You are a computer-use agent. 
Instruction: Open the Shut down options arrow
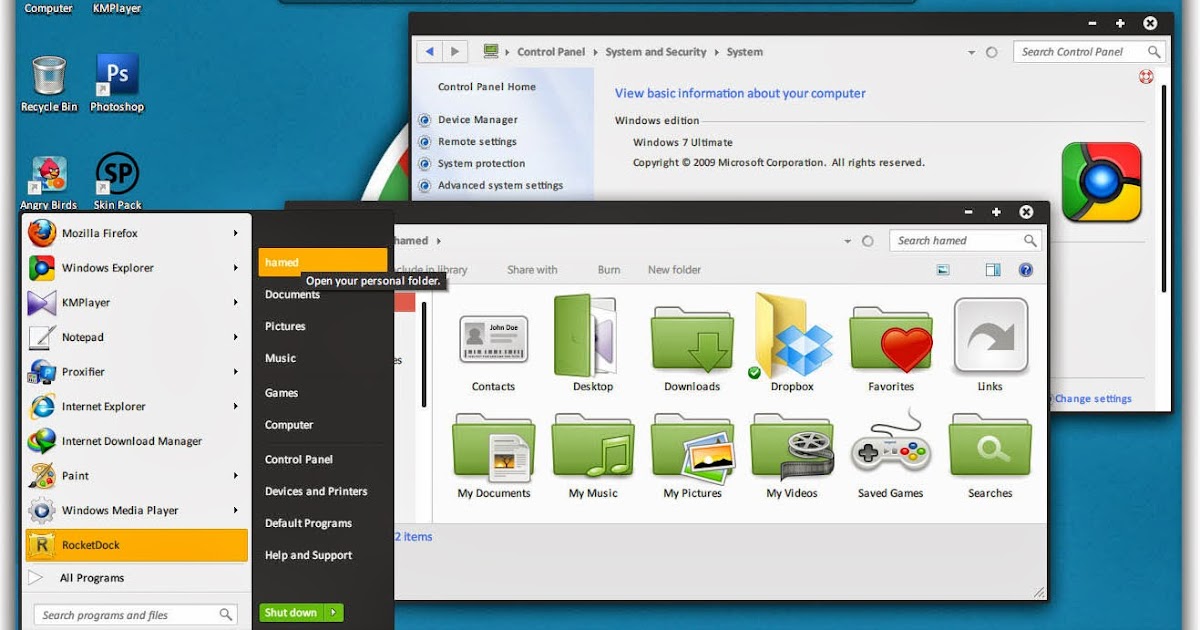click(334, 613)
